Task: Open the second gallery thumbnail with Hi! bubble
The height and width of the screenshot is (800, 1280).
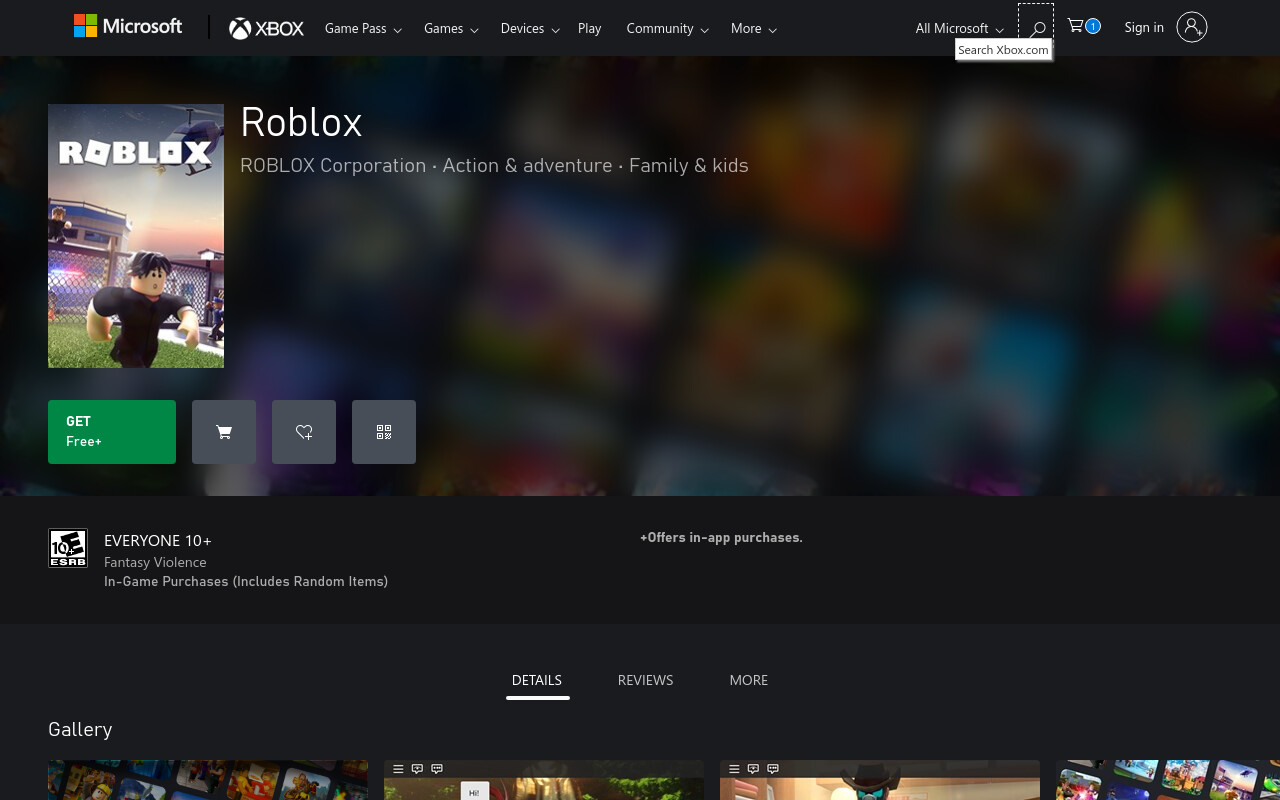Action: (x=544, y=780)
